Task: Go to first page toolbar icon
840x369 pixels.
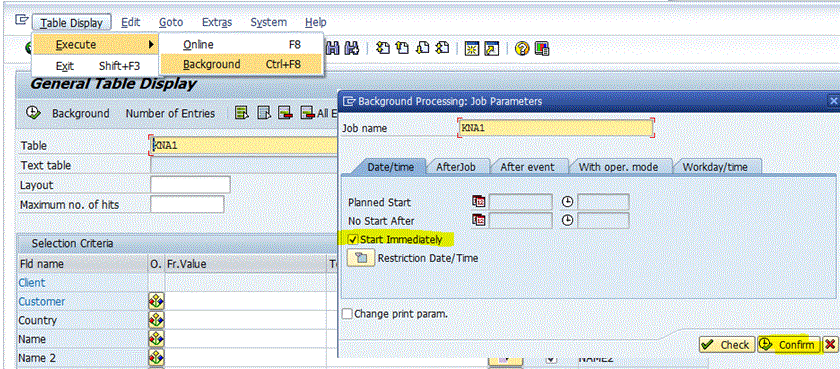Action: click(x=382, y=49)
